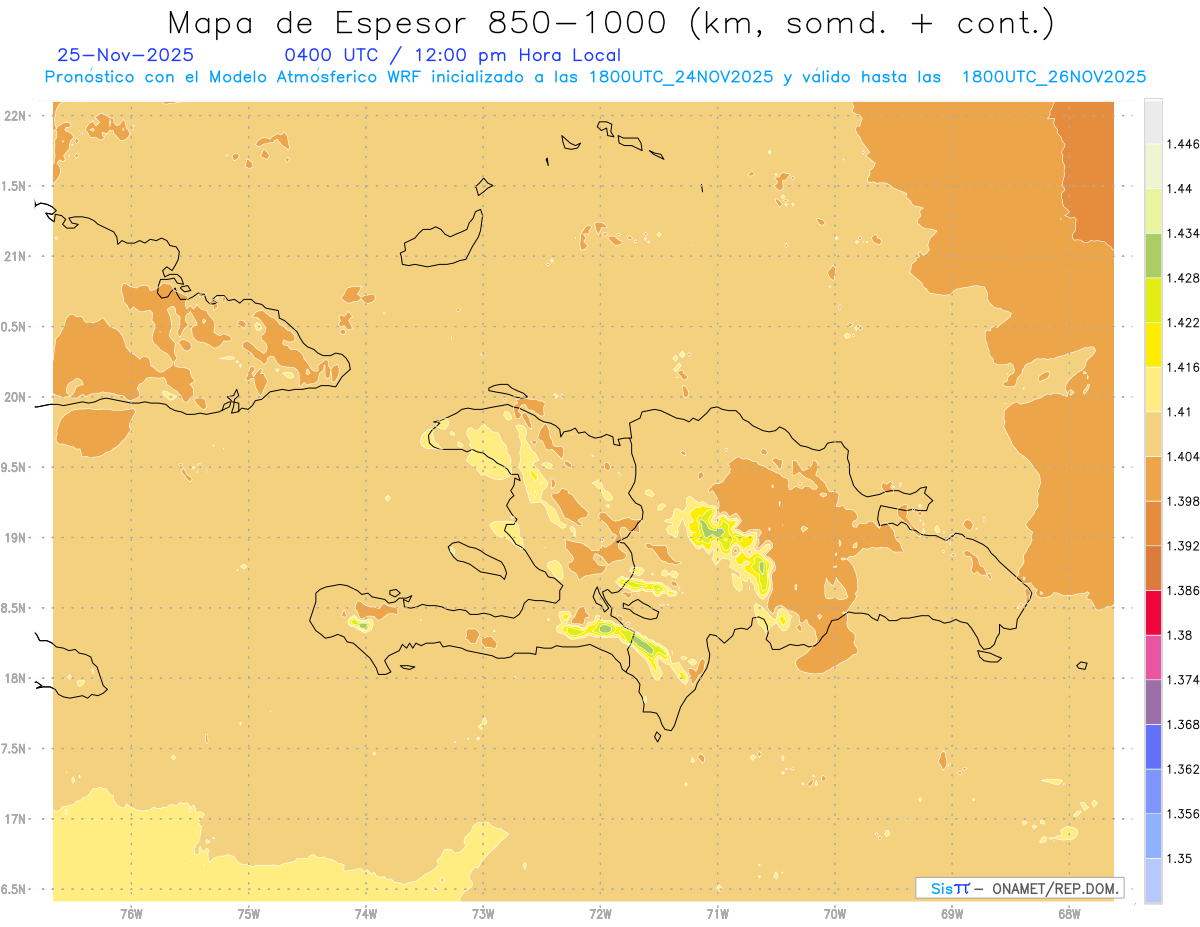Click the legend value '1.362'

point(1184,769)
